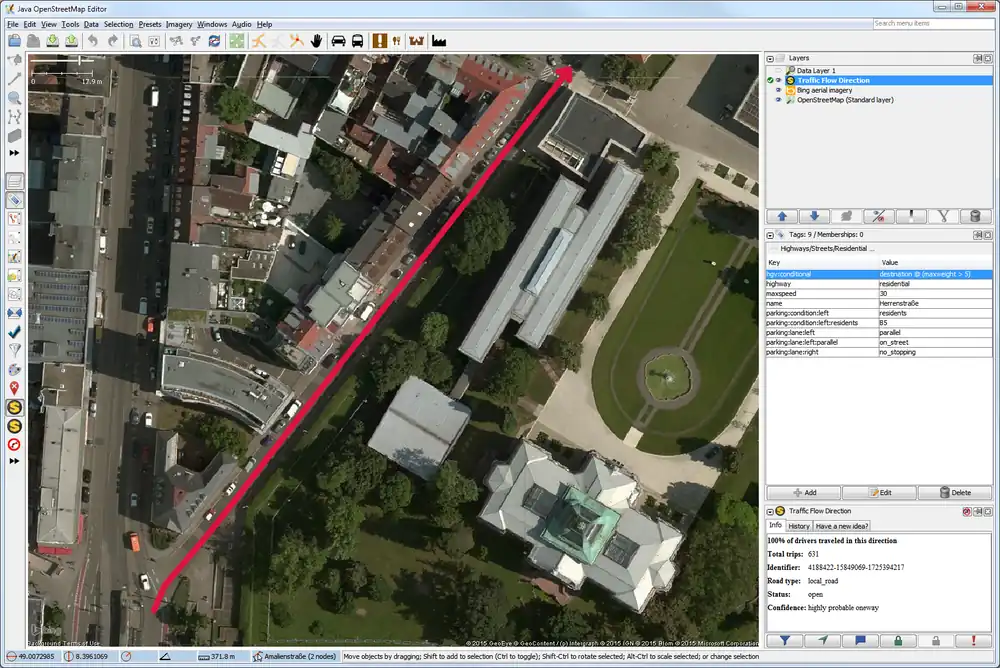Click the blue comment bubble button

coord(860,640)
